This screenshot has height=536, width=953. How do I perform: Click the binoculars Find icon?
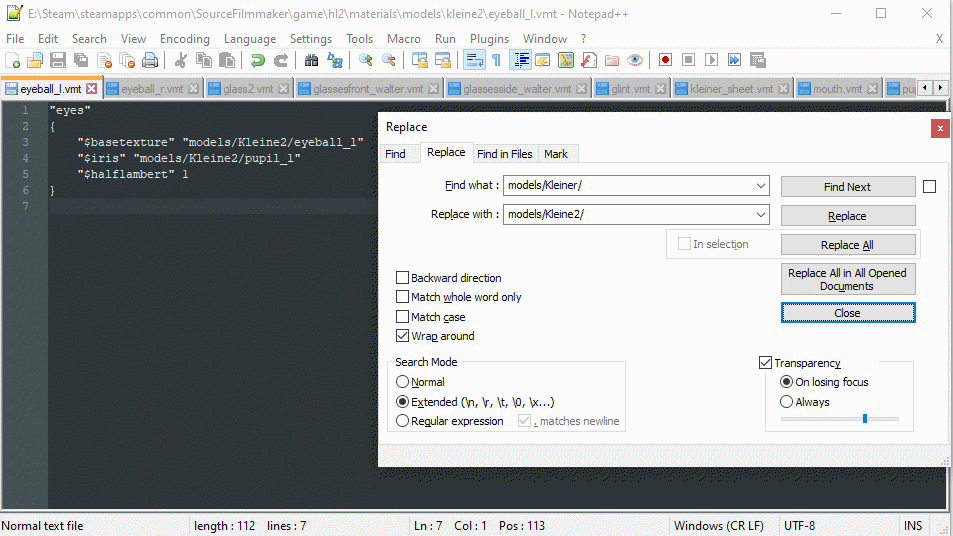(311, 61)
